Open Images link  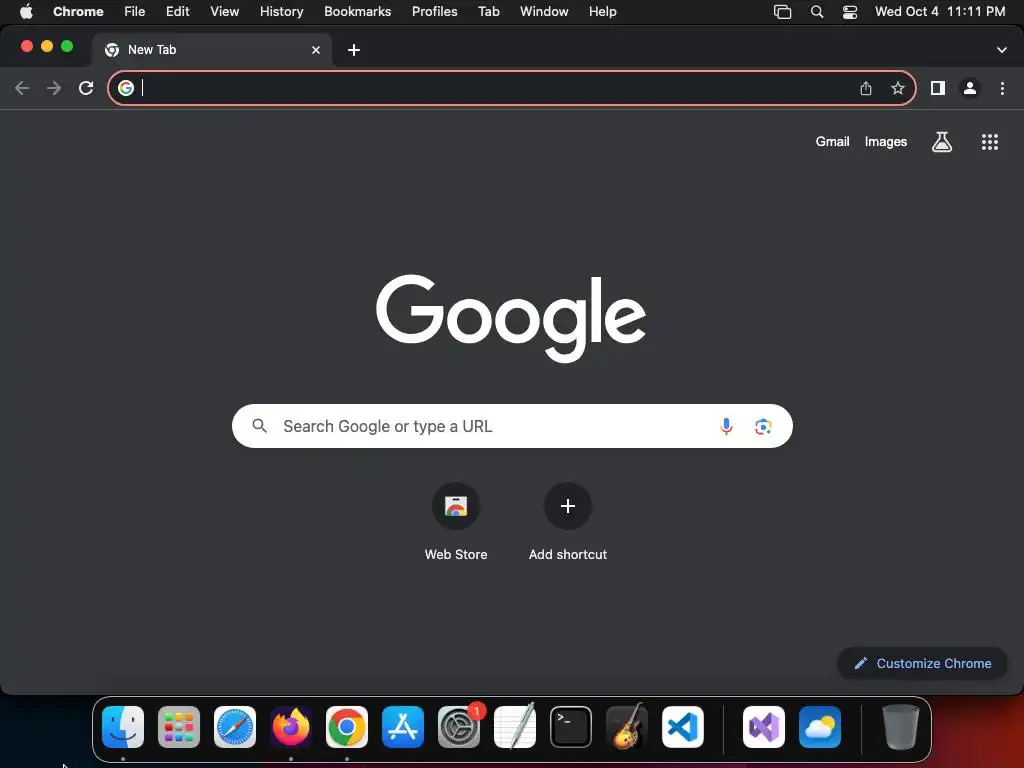point(886,142)
